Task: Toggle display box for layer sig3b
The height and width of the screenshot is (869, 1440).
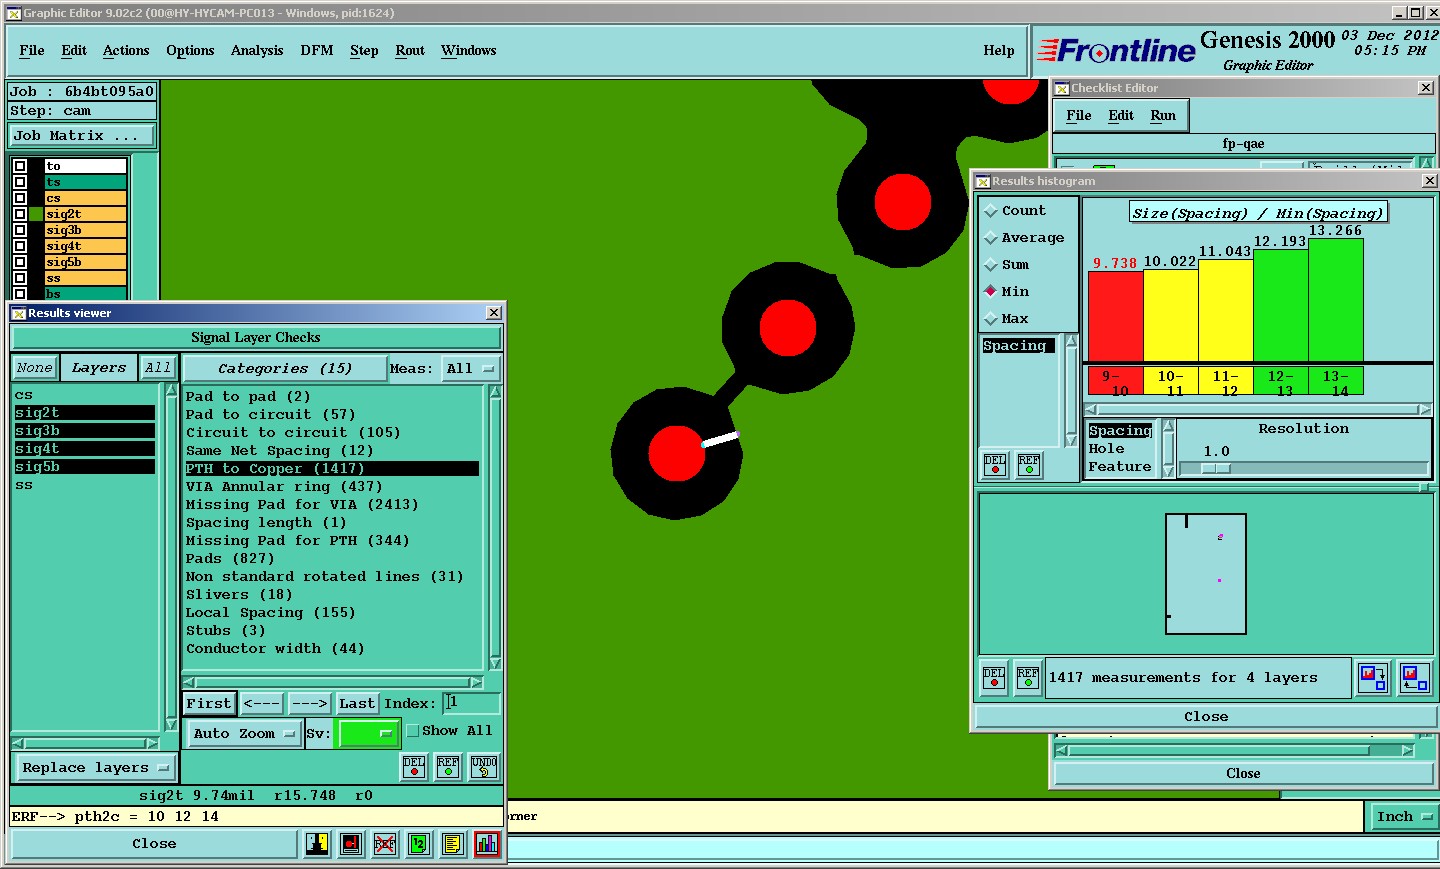Action: 20,230
